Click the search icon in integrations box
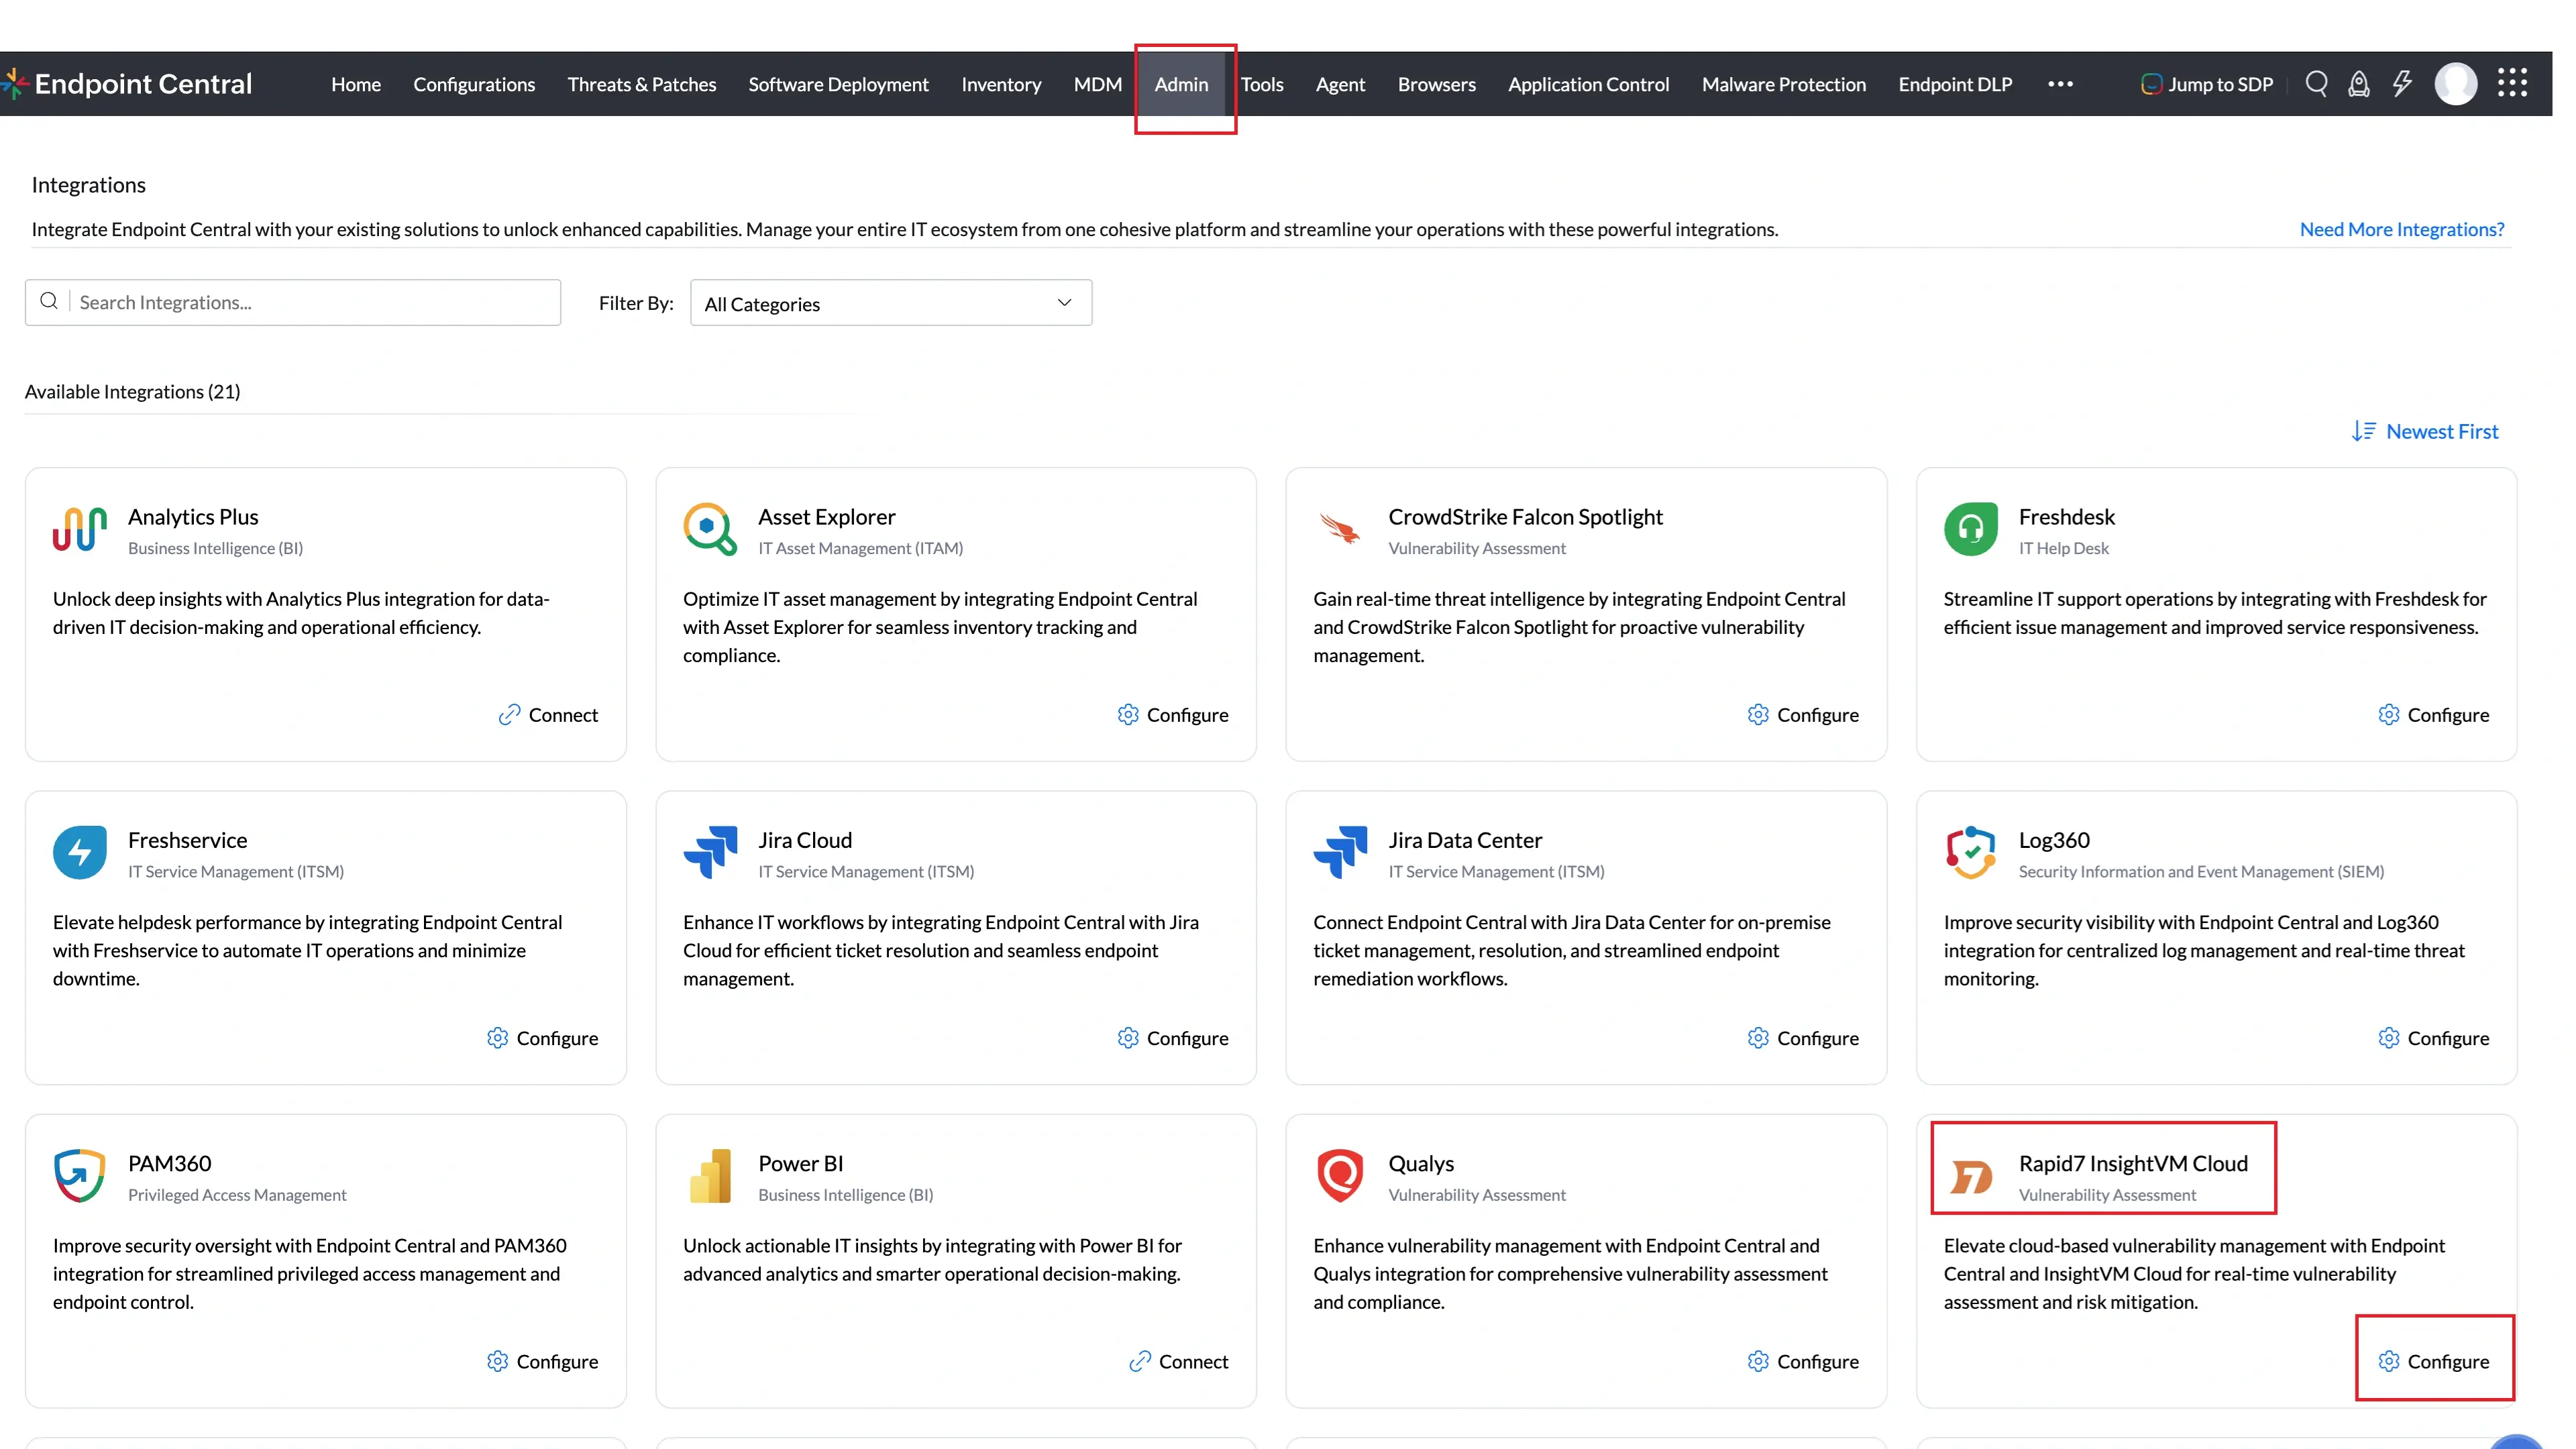The image size is (2576, 1449). click(x=48, y=301)
